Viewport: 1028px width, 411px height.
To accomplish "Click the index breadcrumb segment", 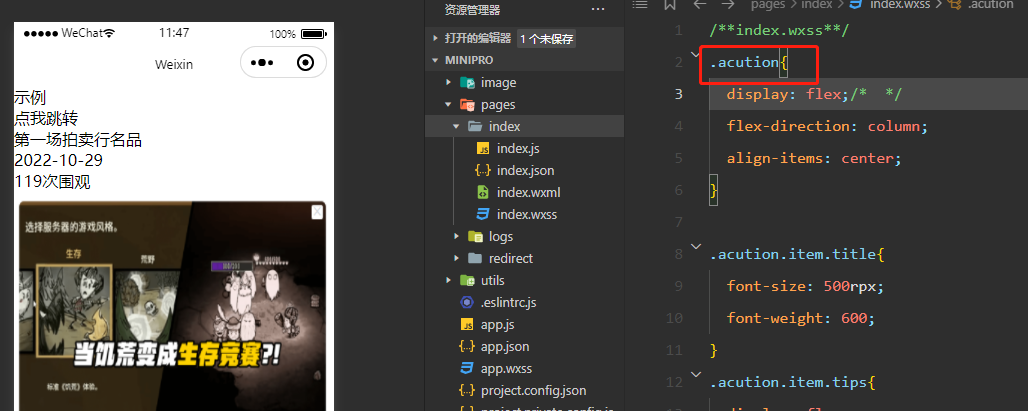I will coord(817,5).
